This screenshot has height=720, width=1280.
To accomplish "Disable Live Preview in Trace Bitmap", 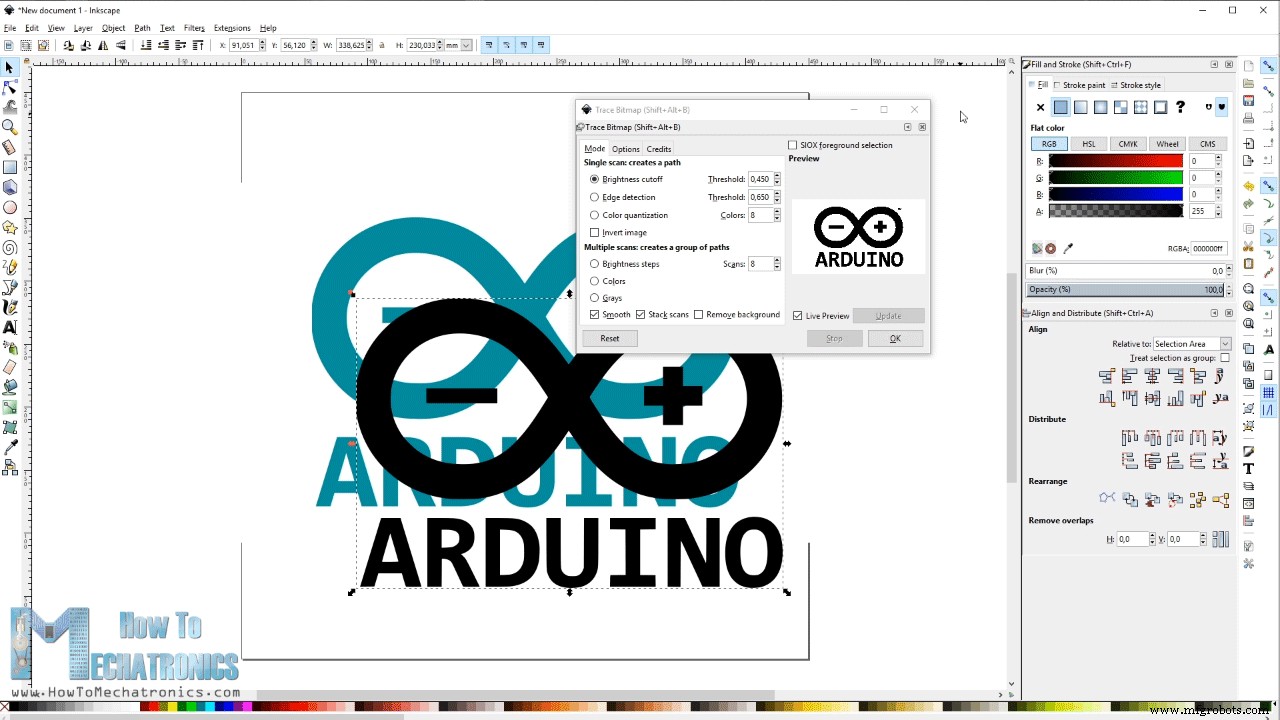I will pos(798,315).
